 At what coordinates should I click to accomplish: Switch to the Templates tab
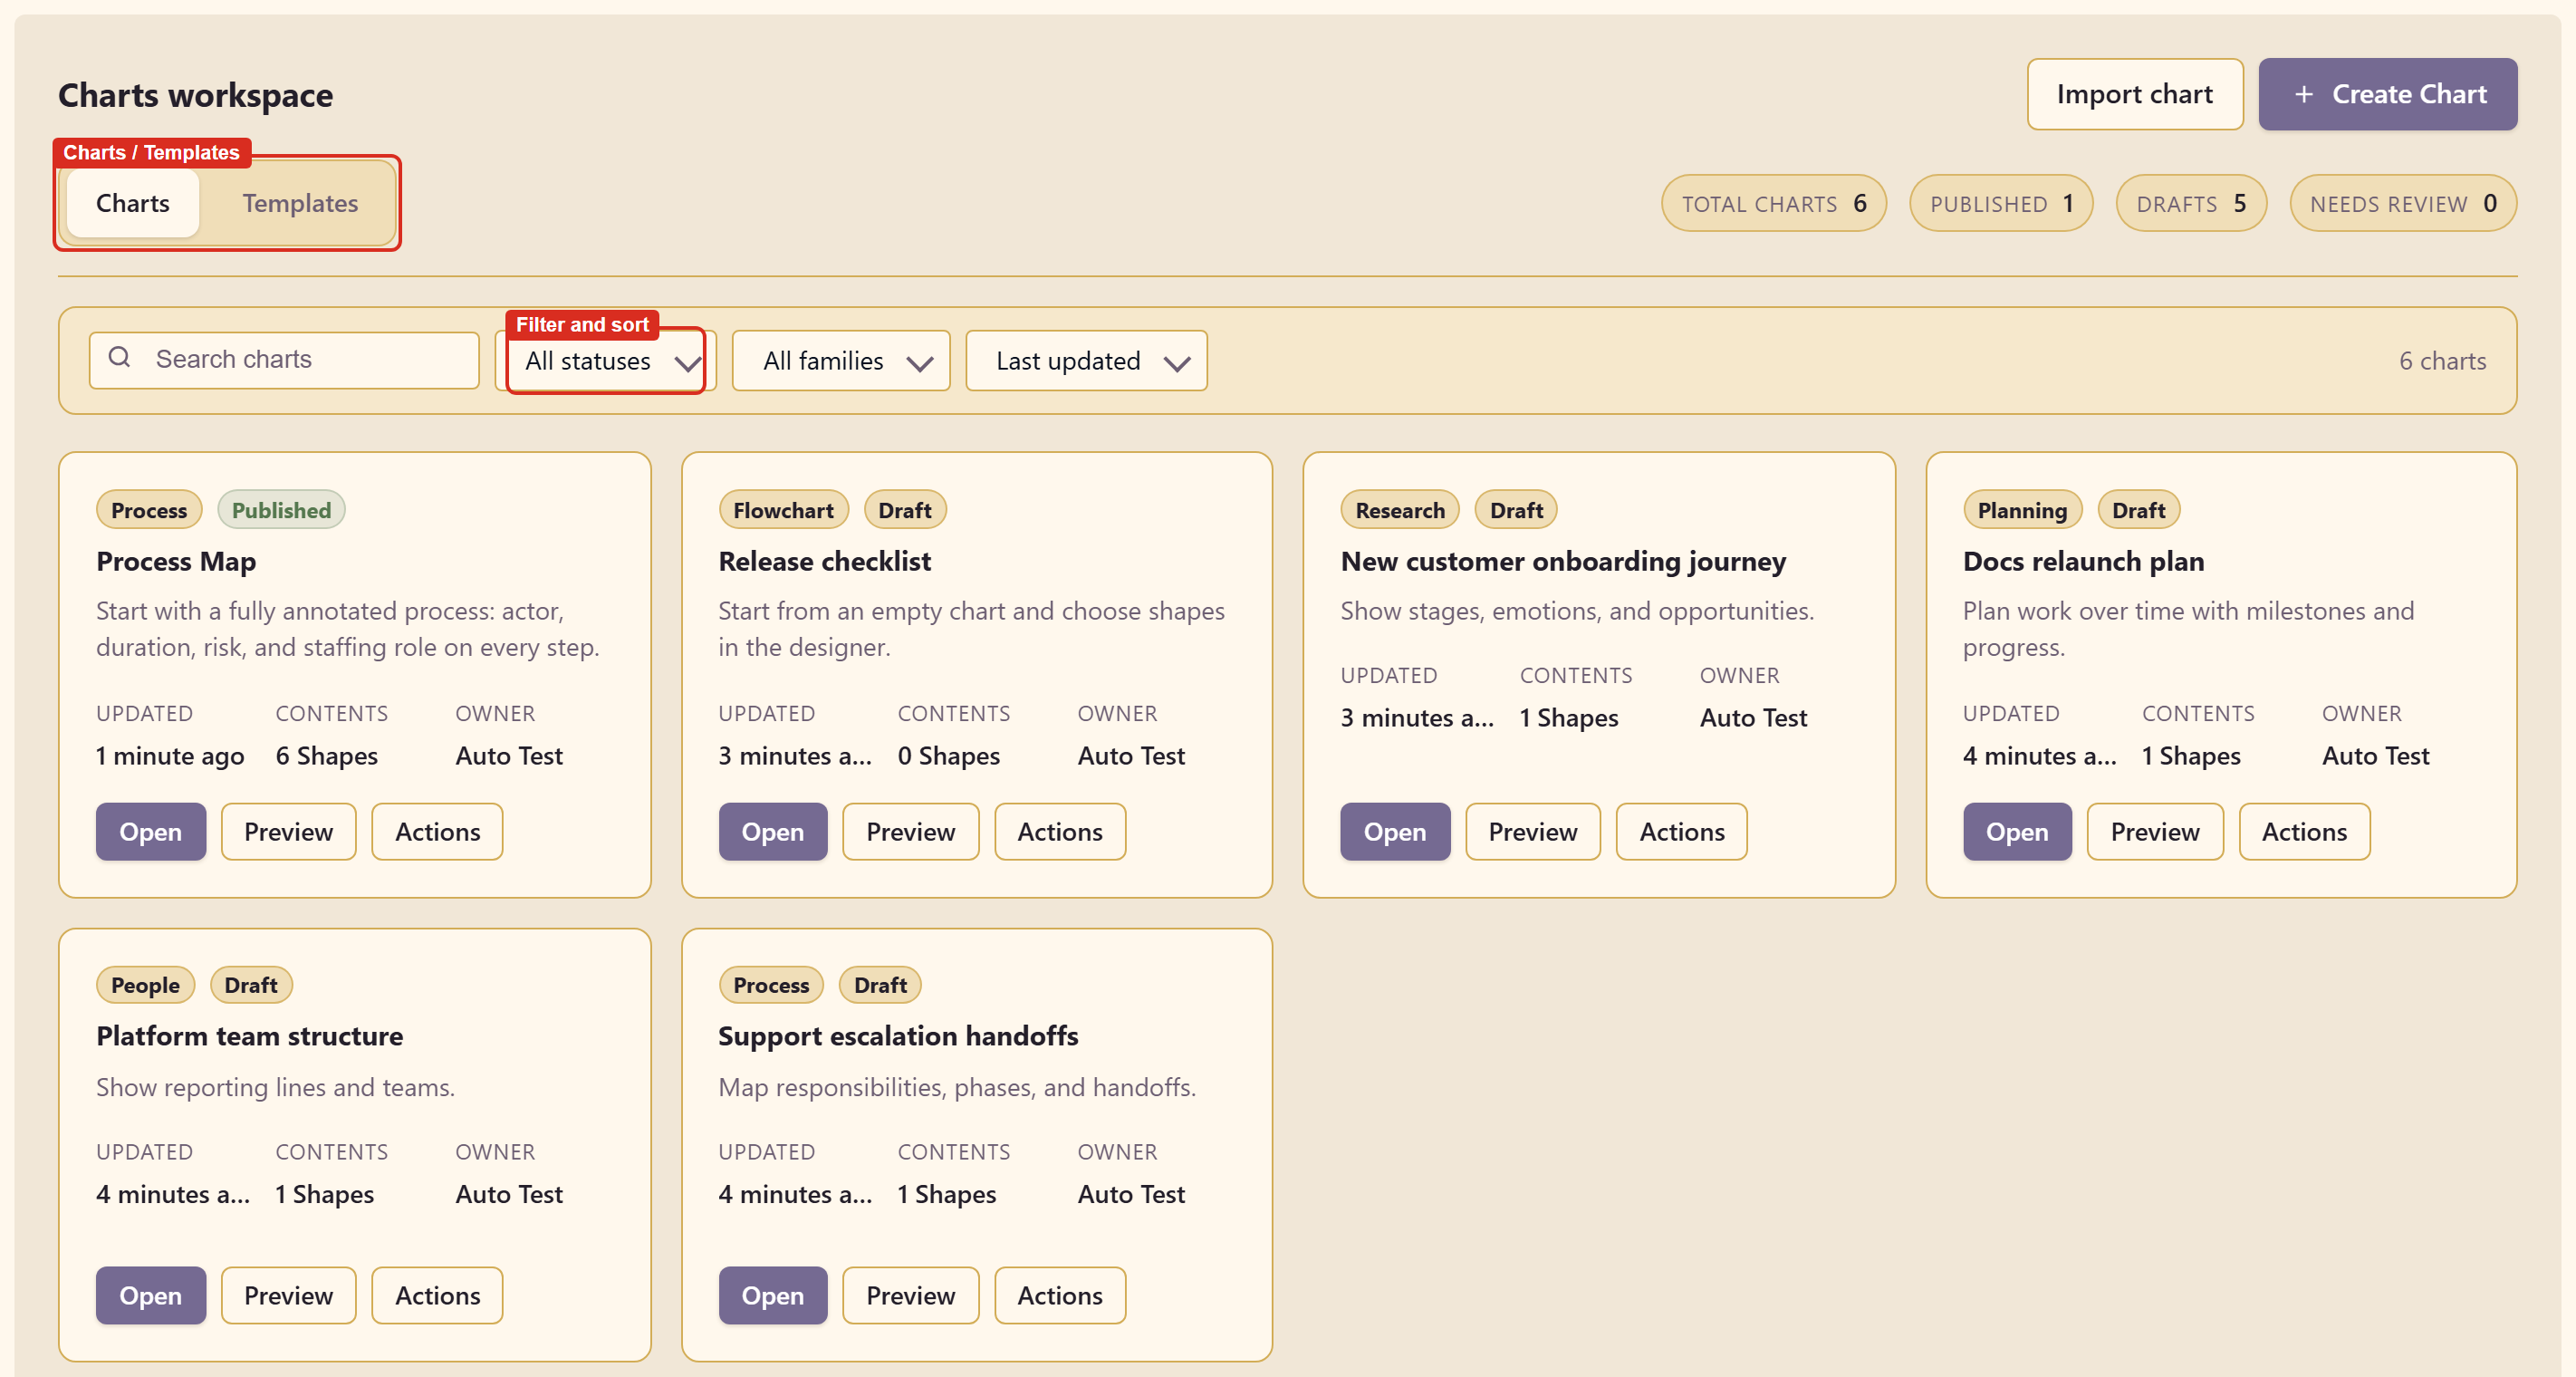[x=300, y=203]
